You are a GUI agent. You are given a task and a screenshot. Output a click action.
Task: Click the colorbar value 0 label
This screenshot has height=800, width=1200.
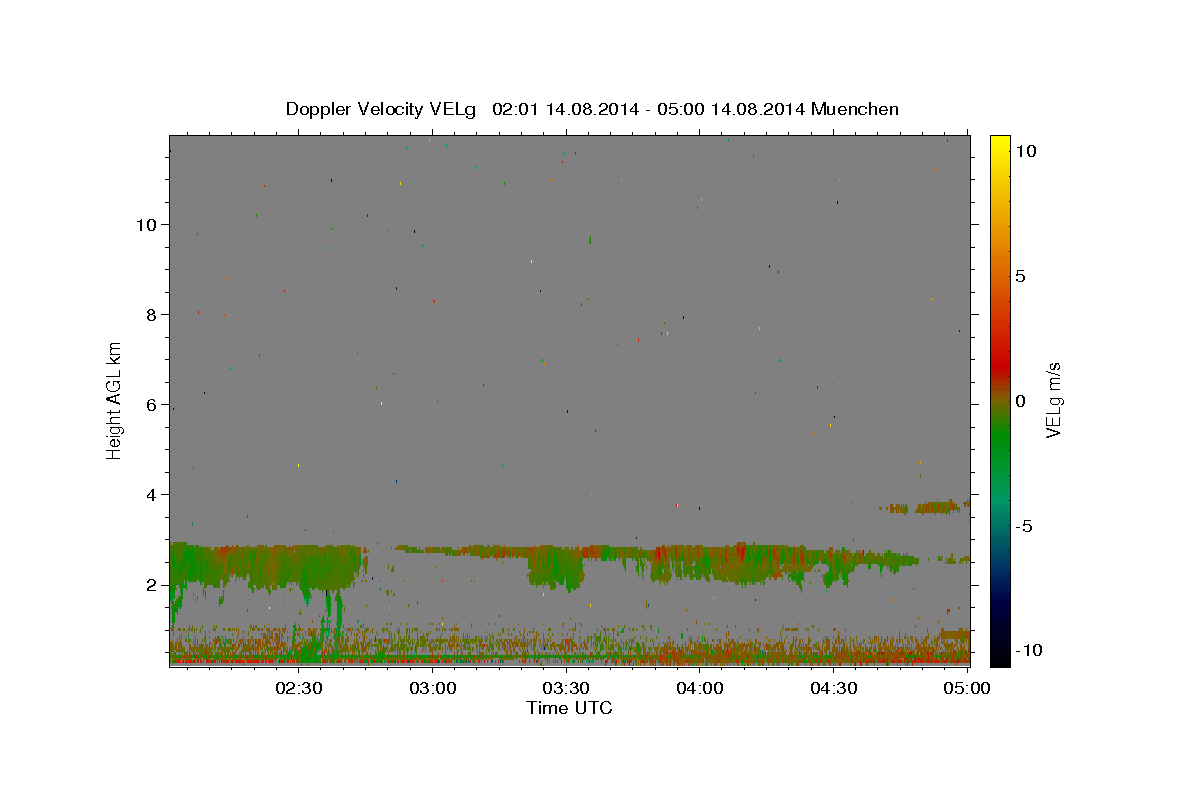pos(1019,401)
